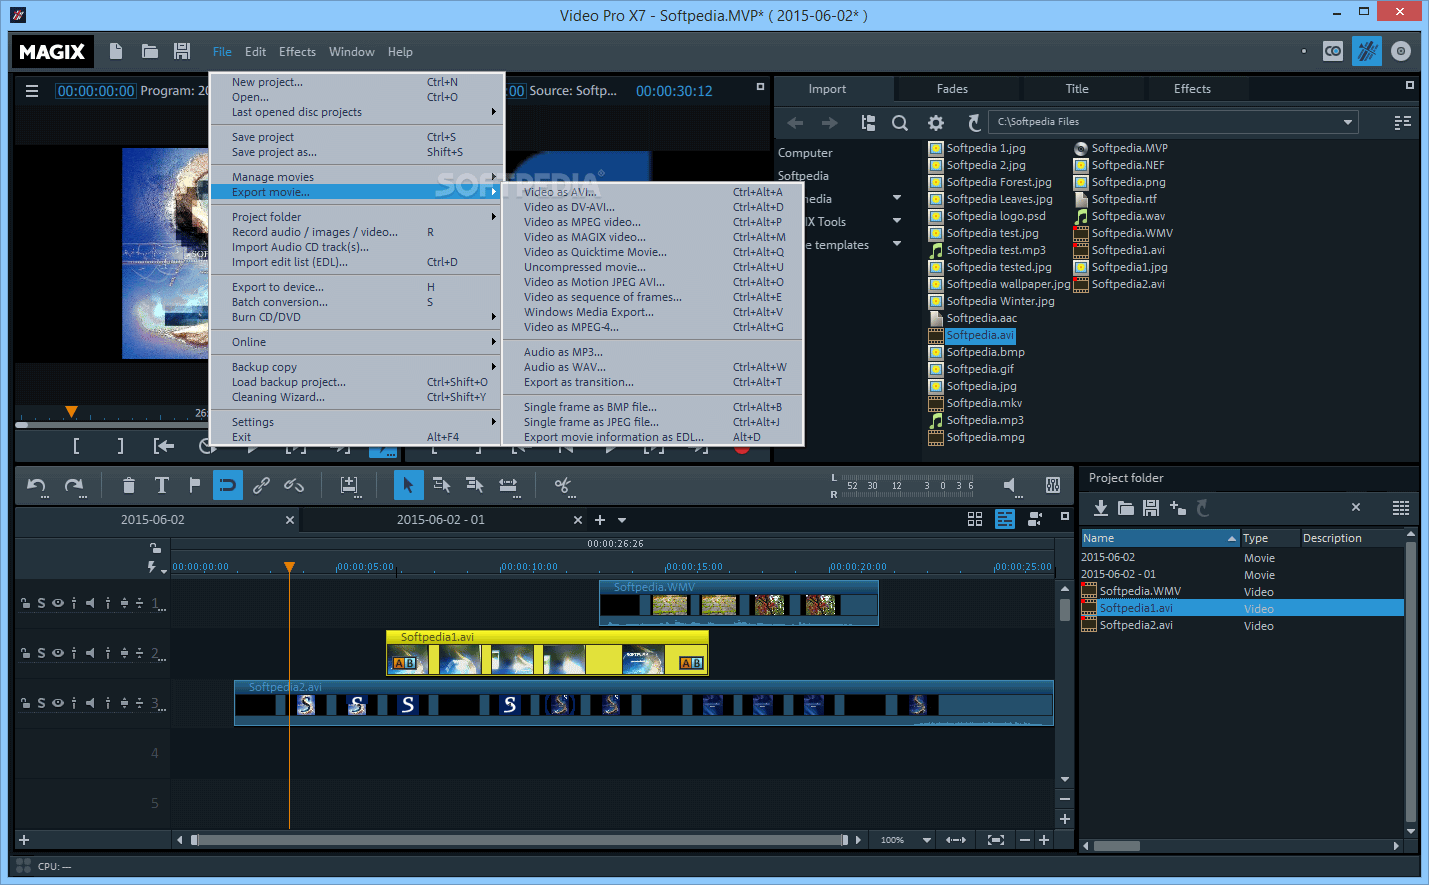Toggle lock on track 1

click(x=25, y=603)
